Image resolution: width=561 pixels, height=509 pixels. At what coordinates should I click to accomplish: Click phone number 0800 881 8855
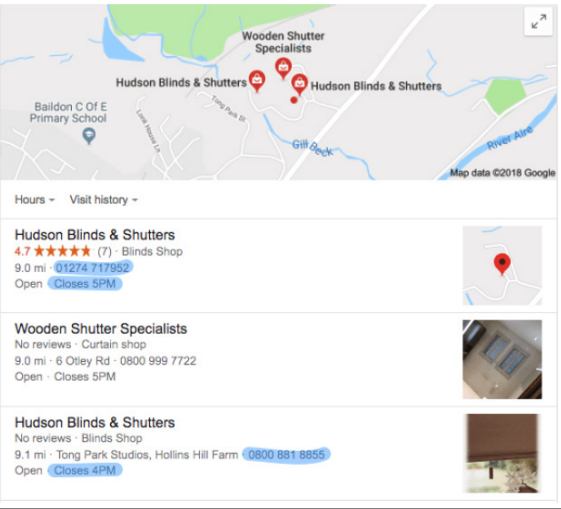pyautogui.click(x=286, y=455)
